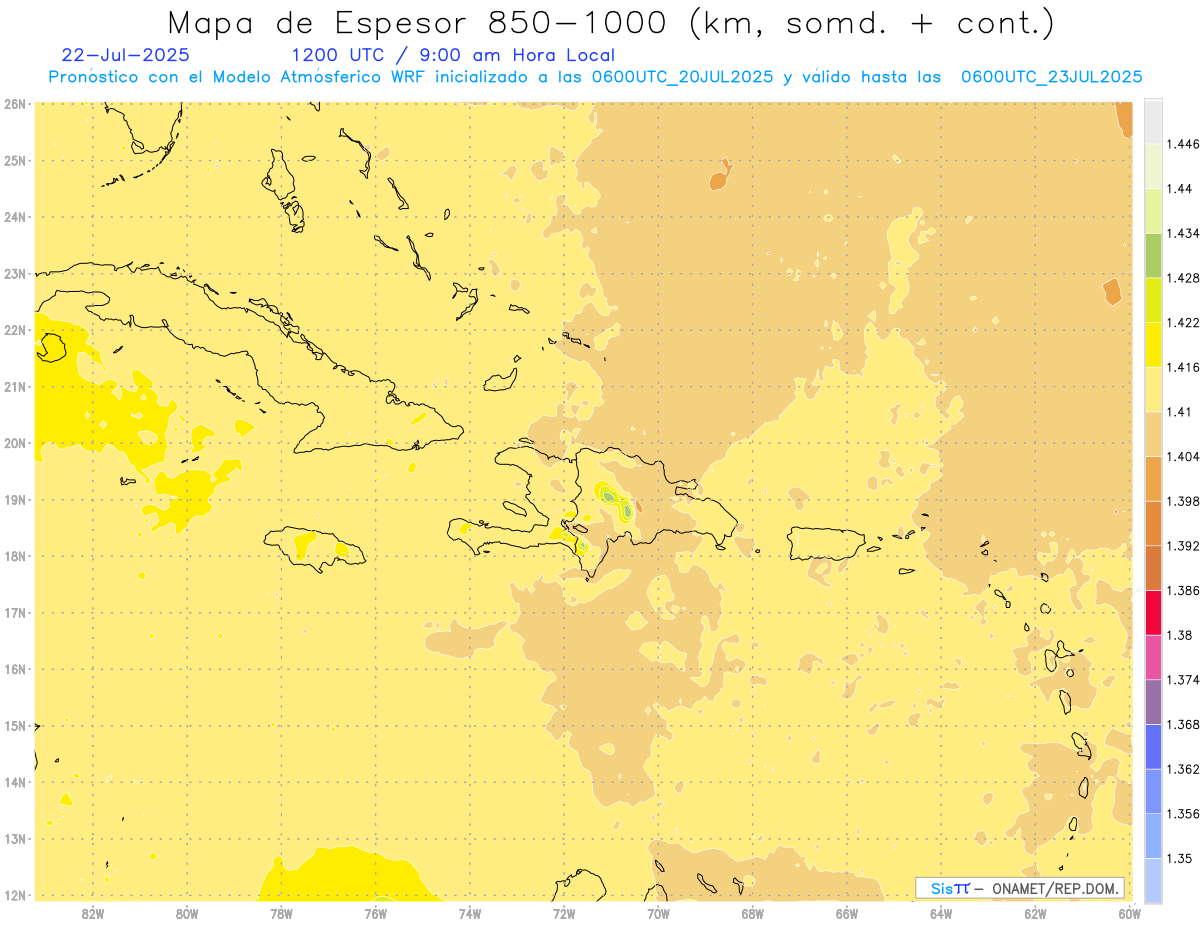Click the '64W' longitude axis label
1200x927 pixels.
[941, 913]
